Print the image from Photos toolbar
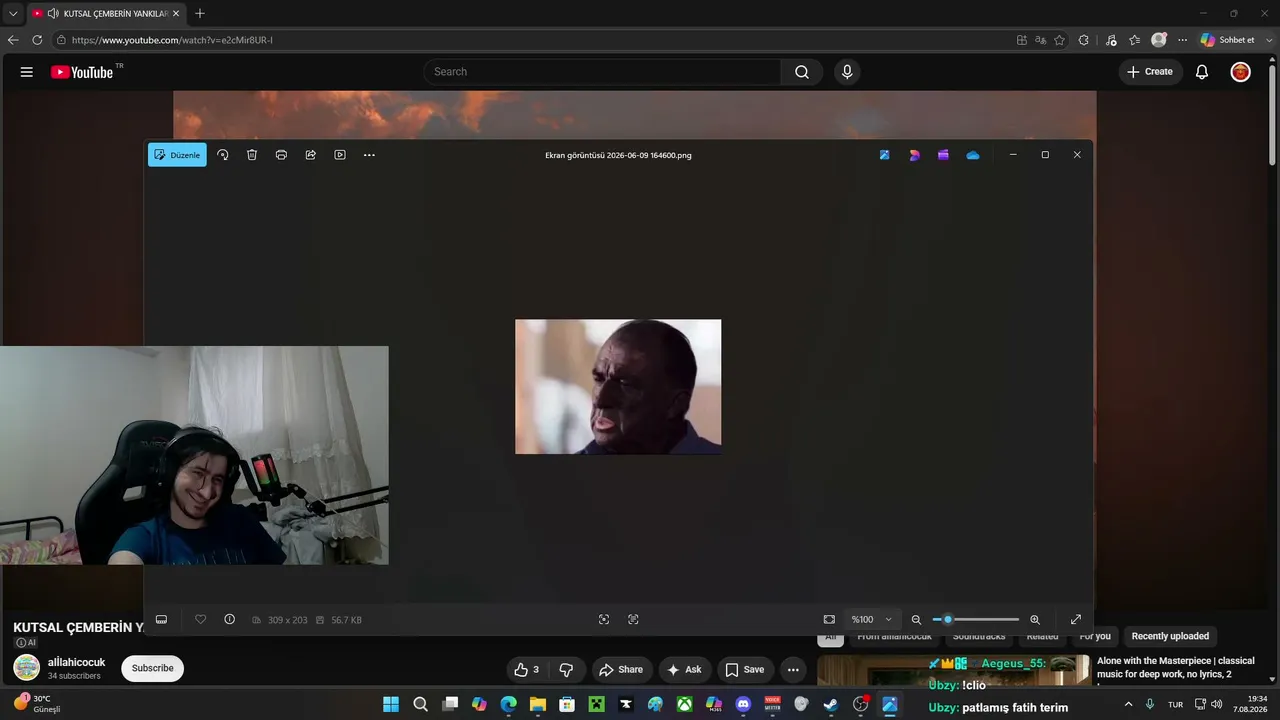This screenshot has height=720, width=1280. click(x=281, y=155)
